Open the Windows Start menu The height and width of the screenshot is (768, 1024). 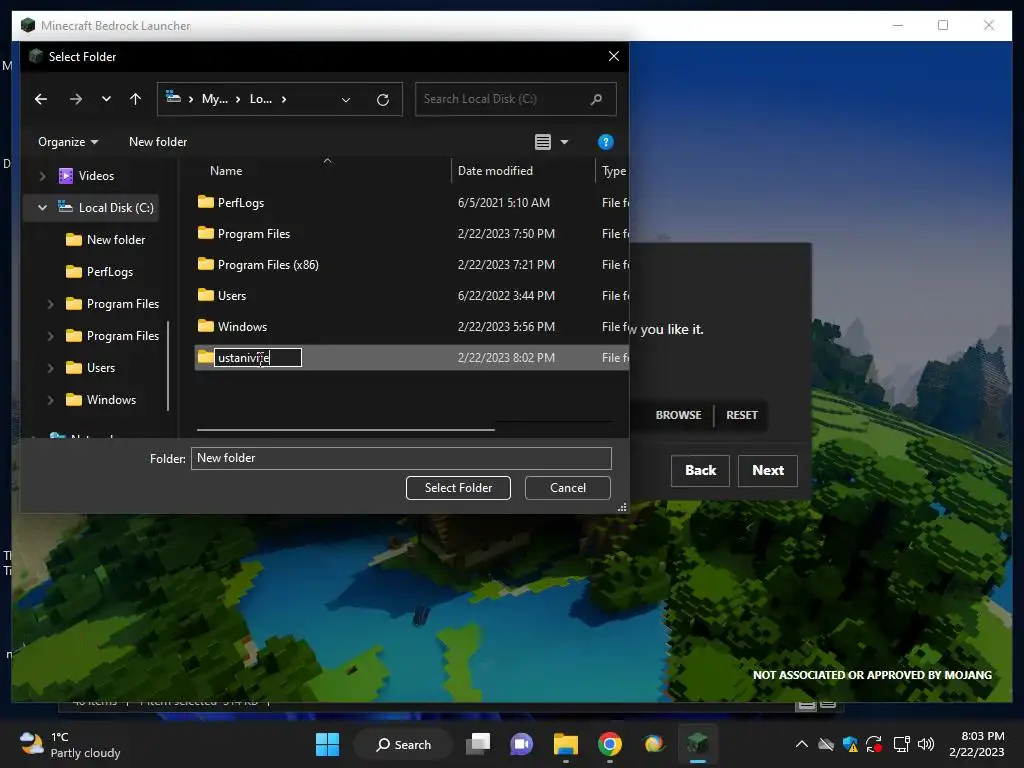[327, 744]
